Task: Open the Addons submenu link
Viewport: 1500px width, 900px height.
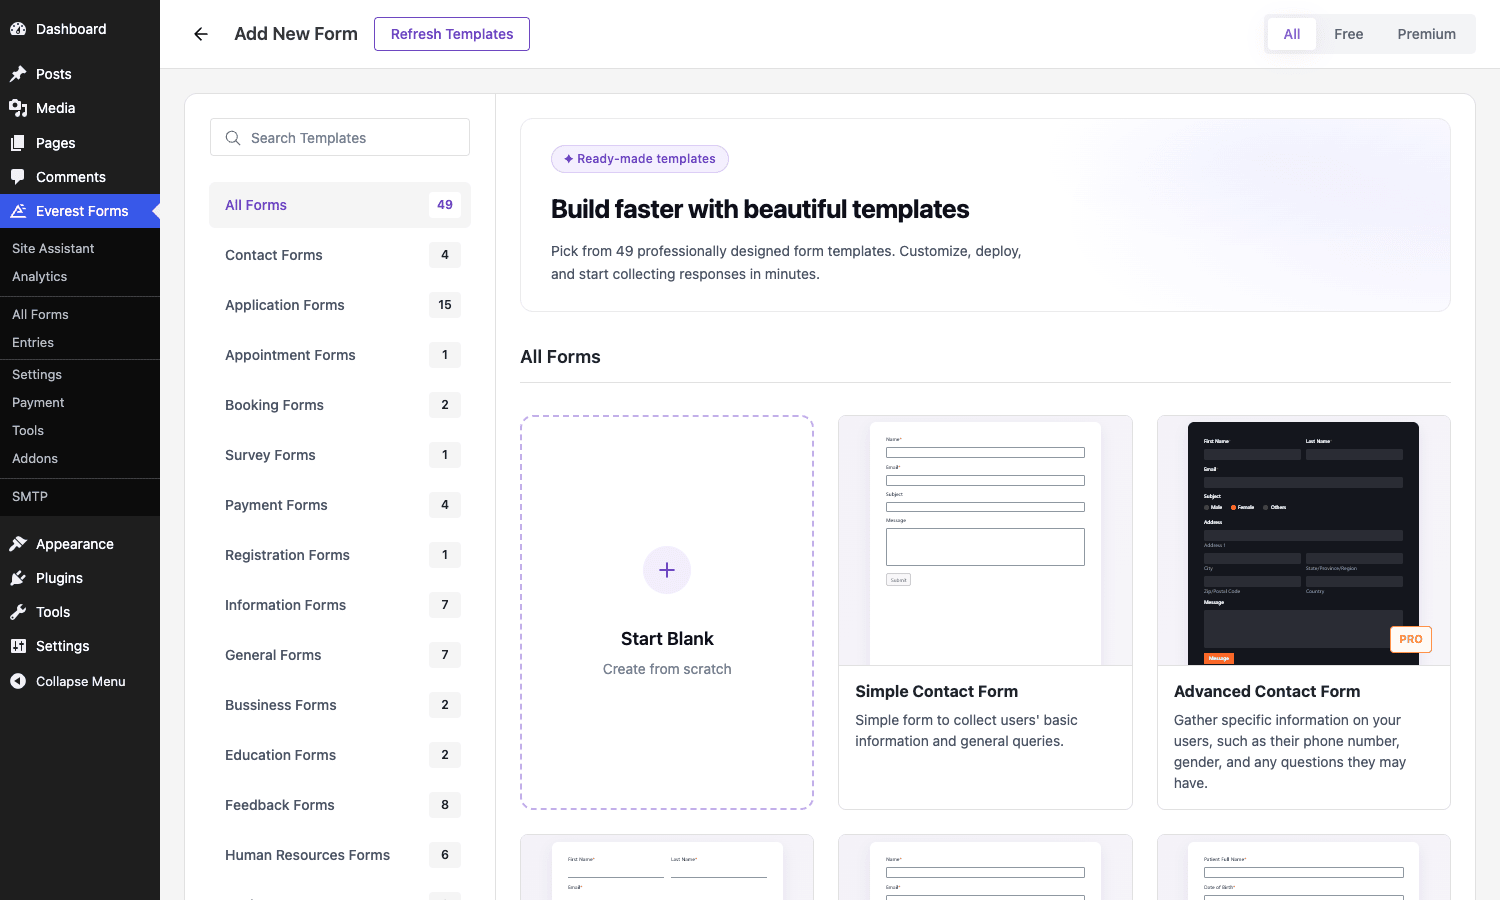Action: pyautogui.click(x=35, y=458)
